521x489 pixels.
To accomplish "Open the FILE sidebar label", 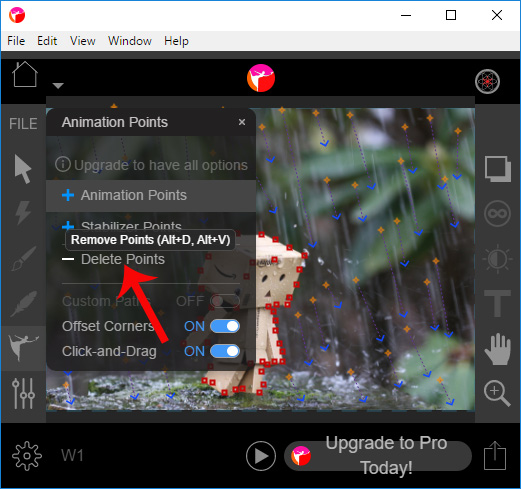I will click(23, 124).
